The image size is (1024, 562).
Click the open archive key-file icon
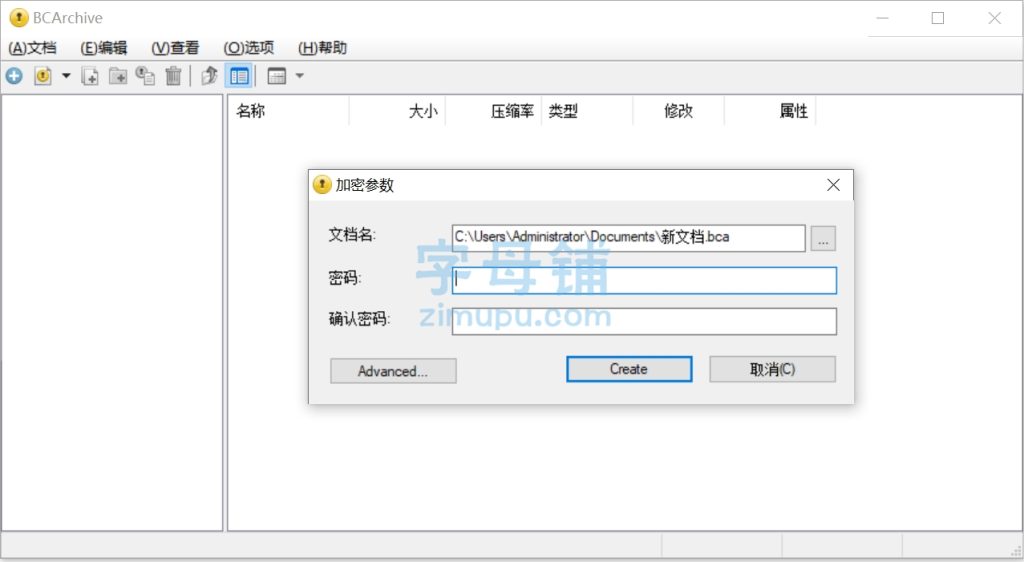coord(42,76)
